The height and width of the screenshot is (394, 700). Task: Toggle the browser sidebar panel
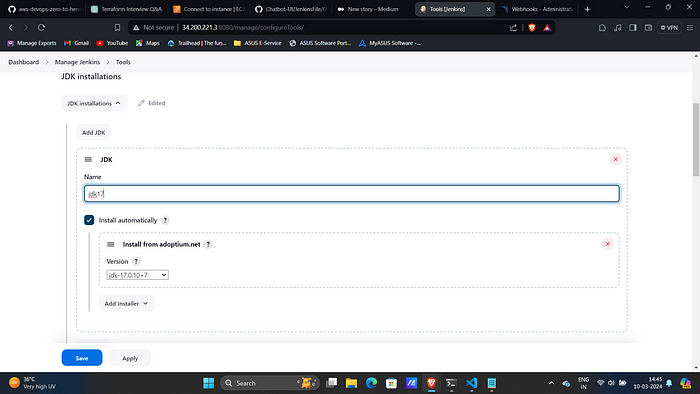[x=633, y=28]
